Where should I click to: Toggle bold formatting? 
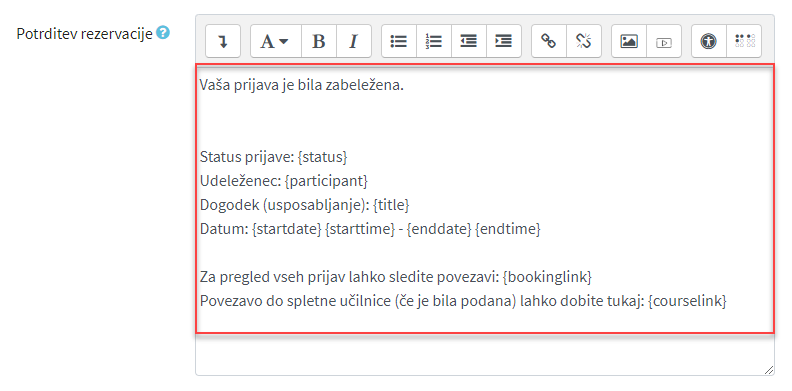319,41
